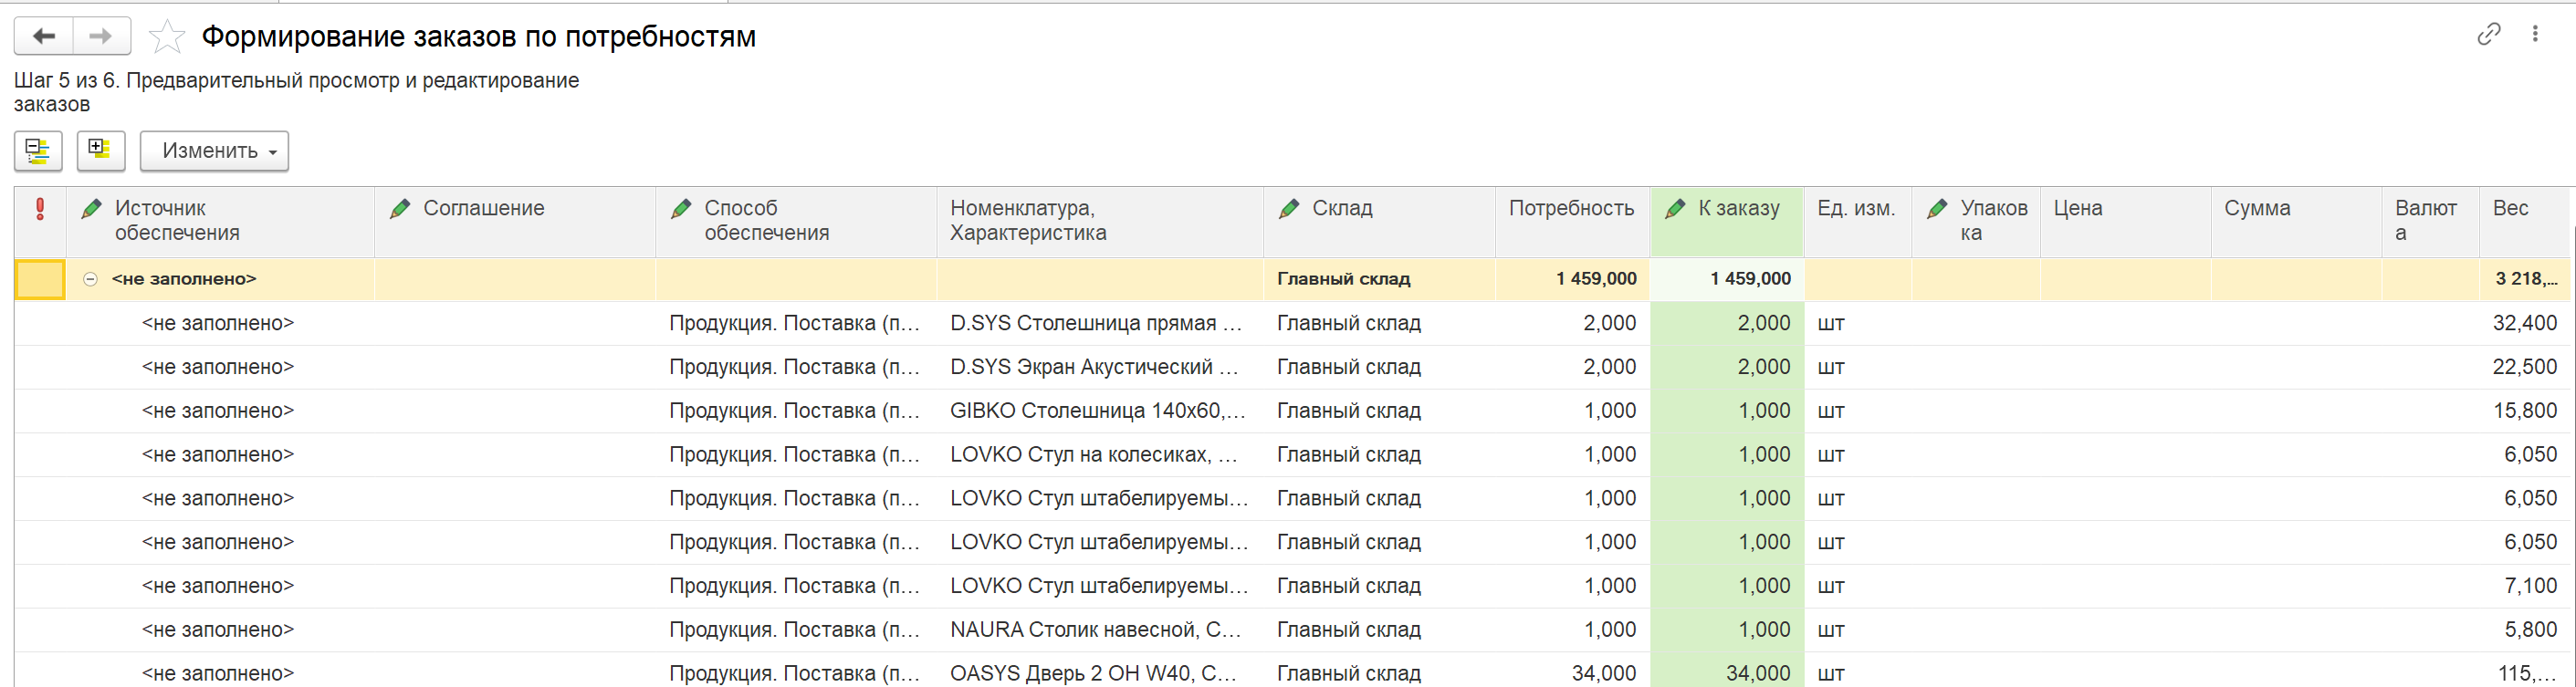Open the Изменить dropdown menu
2576x687 pixels.
click(x=214, y=151)
